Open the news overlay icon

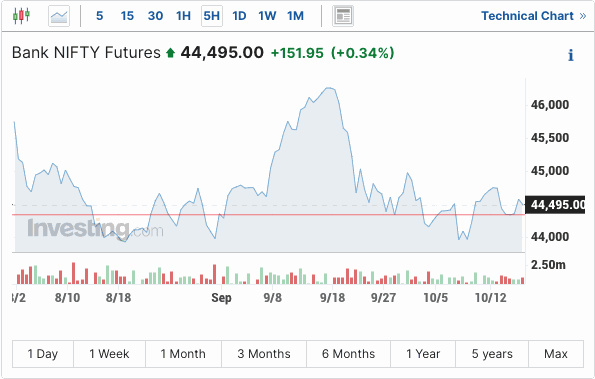(343, 16)
